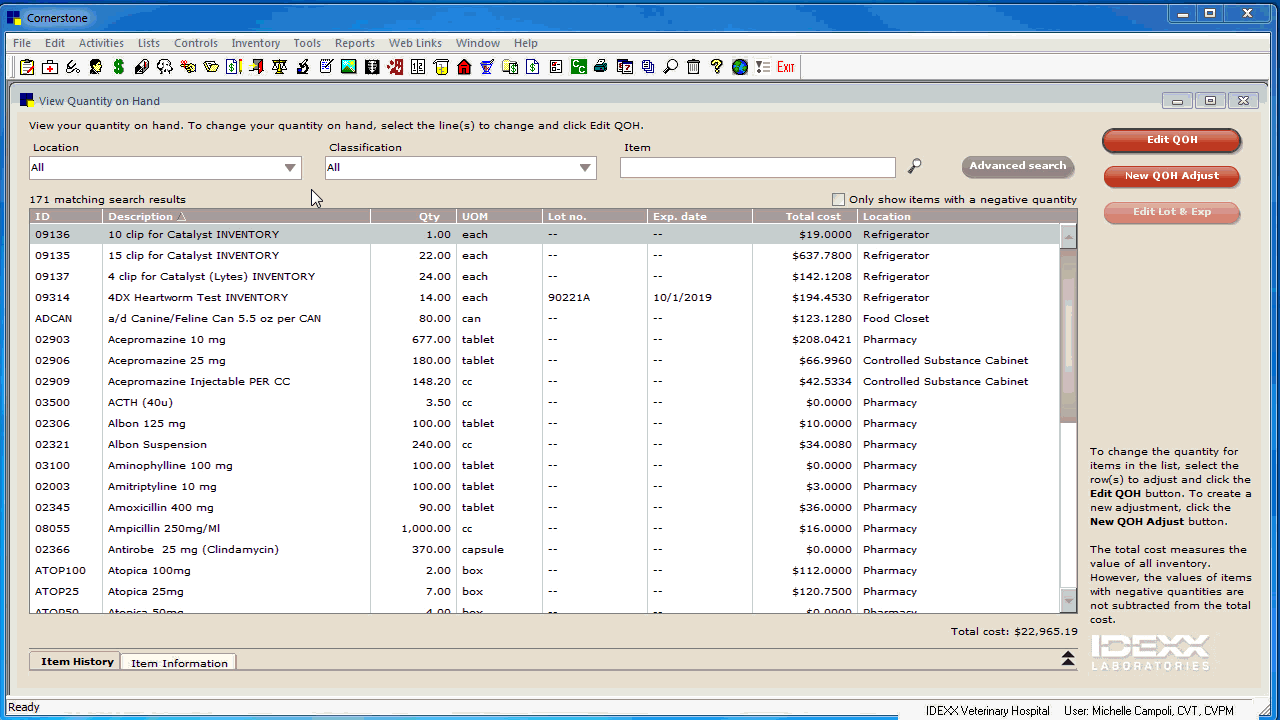The height and width of the screenshot is (720, 1280).
Task: Click the Advanced search button
Action: pos(1017,166)
